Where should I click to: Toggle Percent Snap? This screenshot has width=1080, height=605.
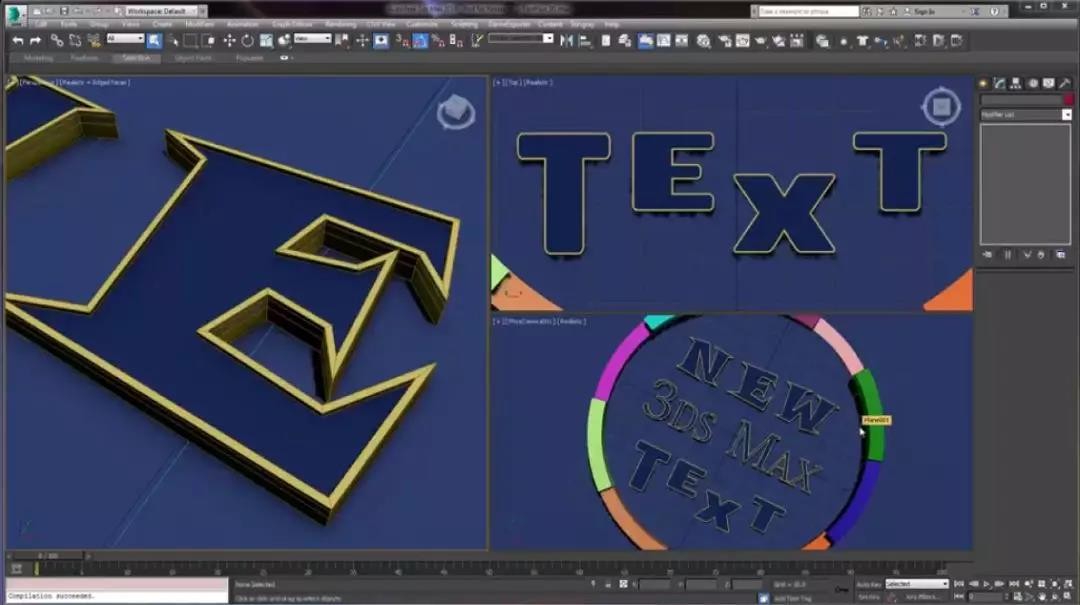click(438, 41)
